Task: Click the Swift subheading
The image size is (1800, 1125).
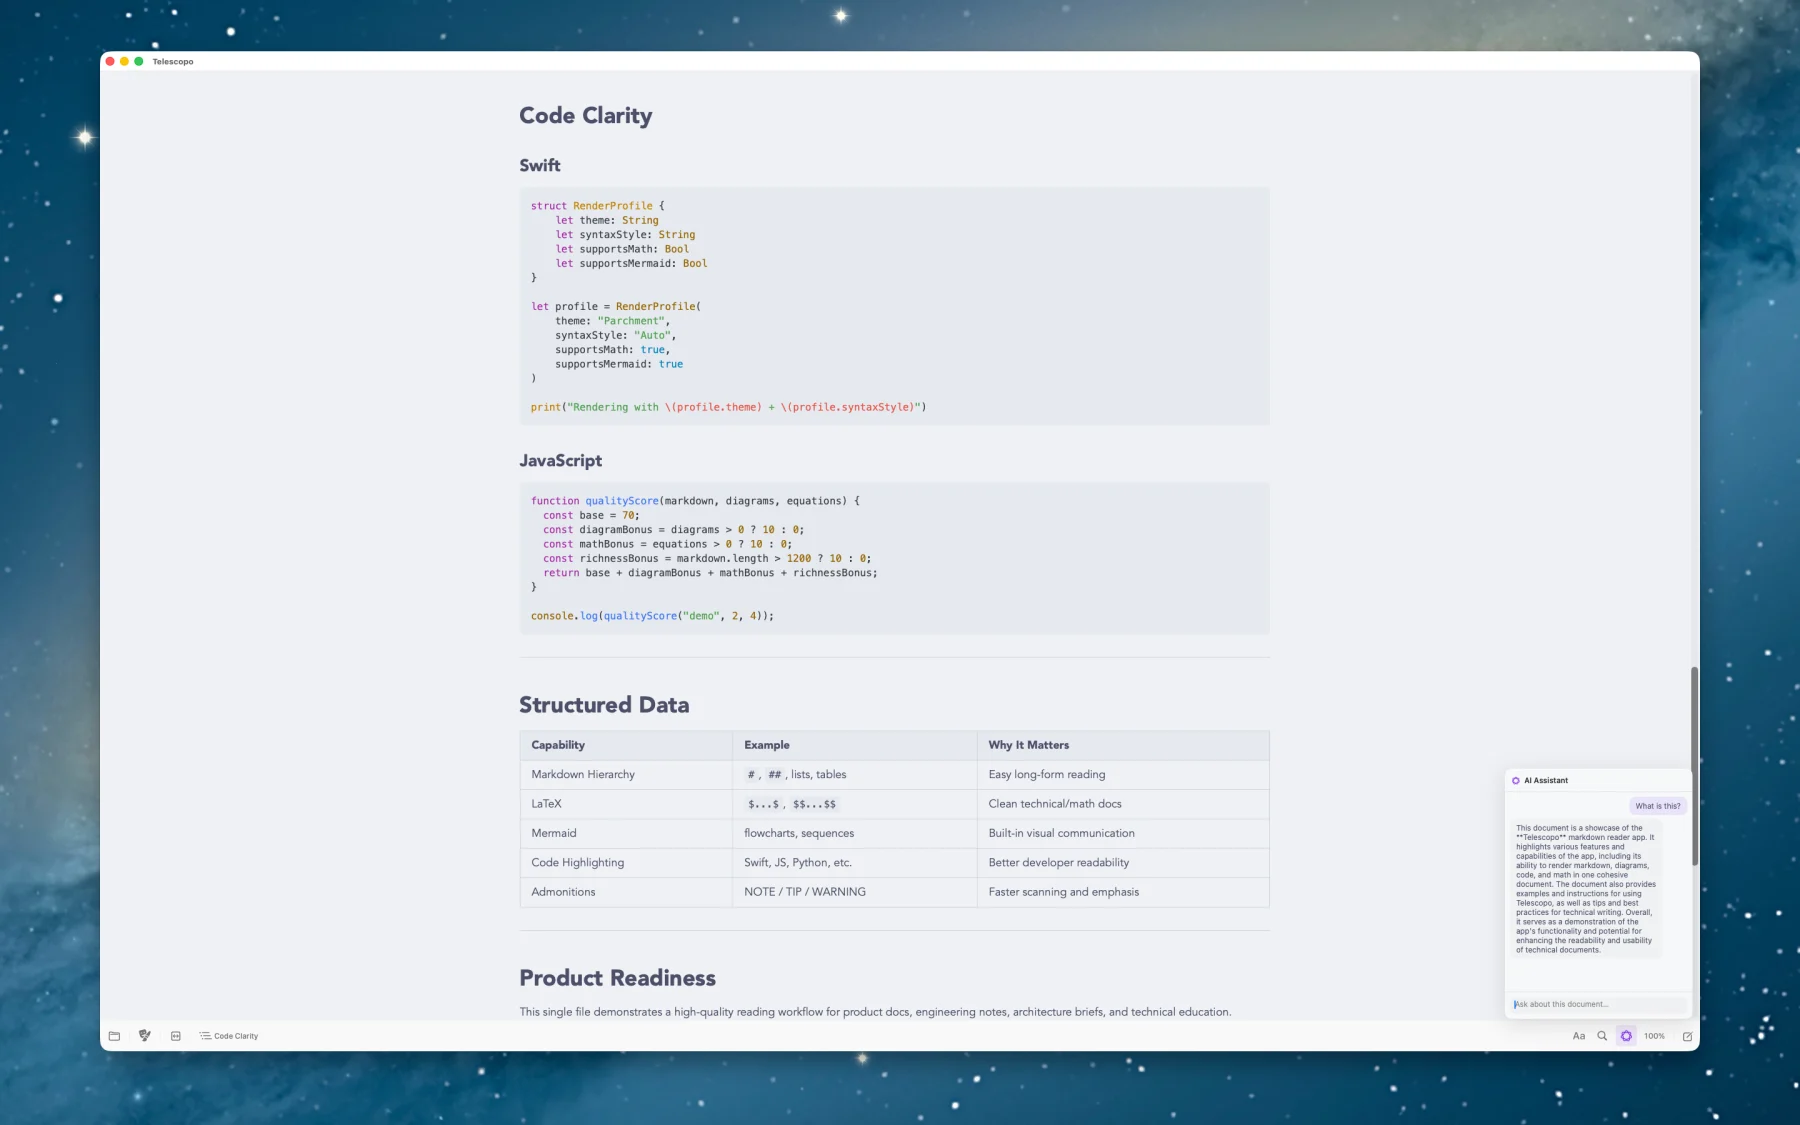Action: coord(540,165)
